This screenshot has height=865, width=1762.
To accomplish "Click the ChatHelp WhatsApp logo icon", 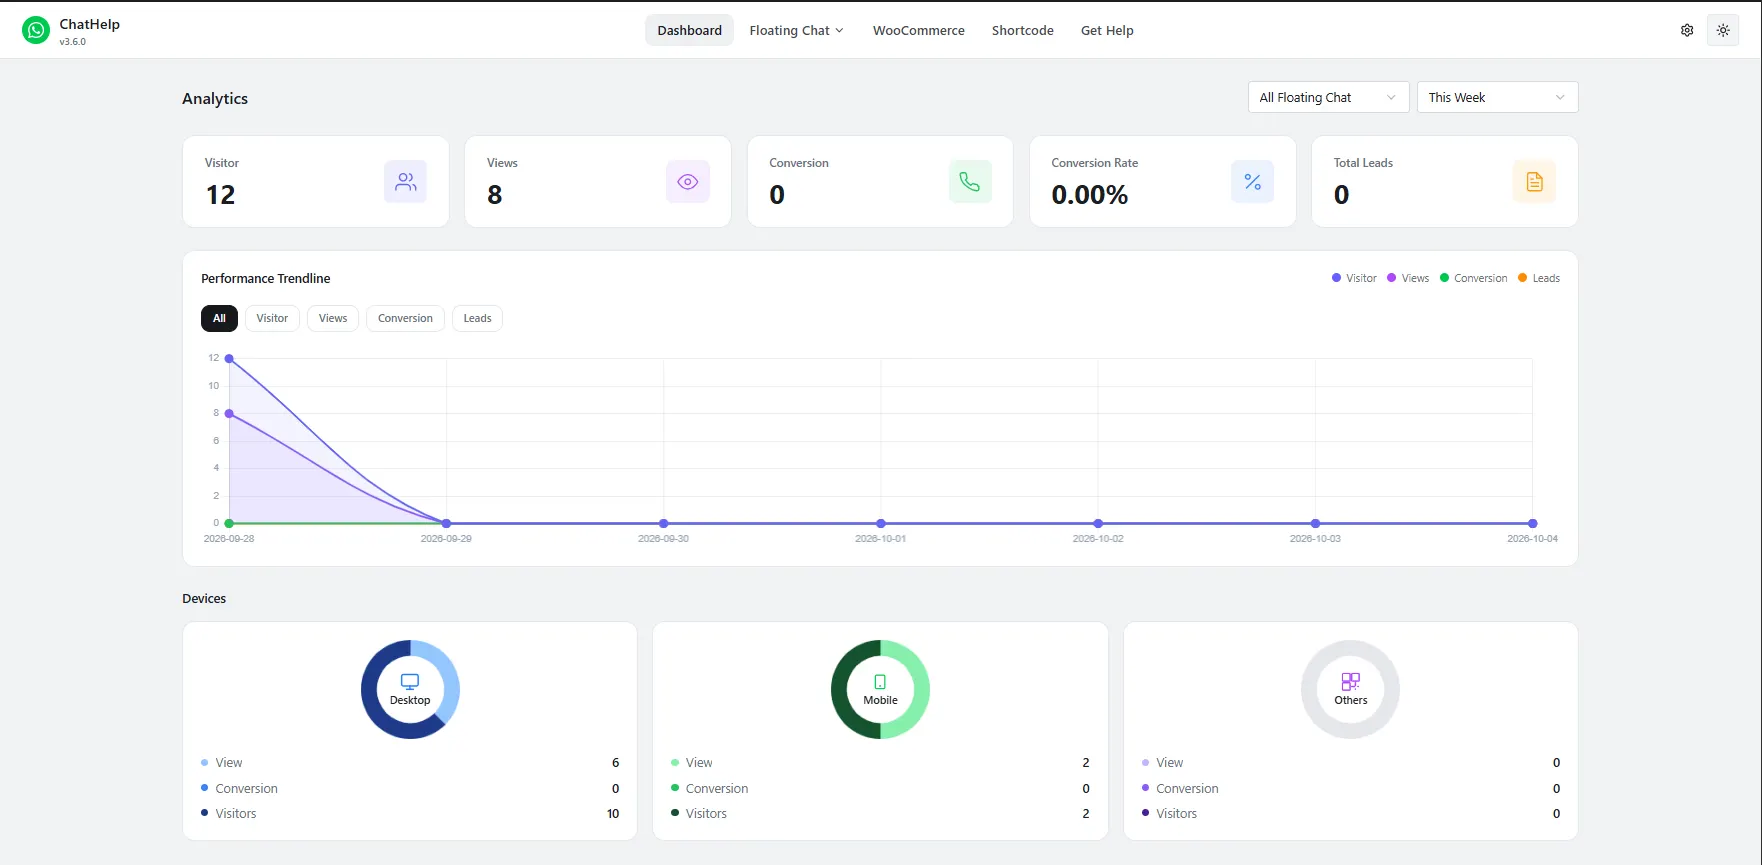I will (36, 30).
